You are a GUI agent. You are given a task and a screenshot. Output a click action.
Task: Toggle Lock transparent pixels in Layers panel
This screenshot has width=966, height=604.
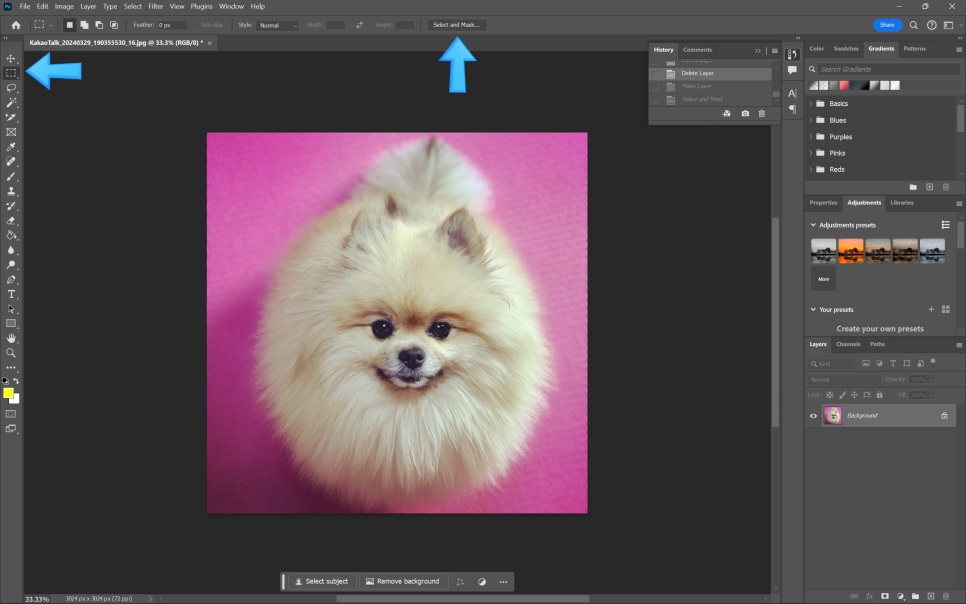830,395
